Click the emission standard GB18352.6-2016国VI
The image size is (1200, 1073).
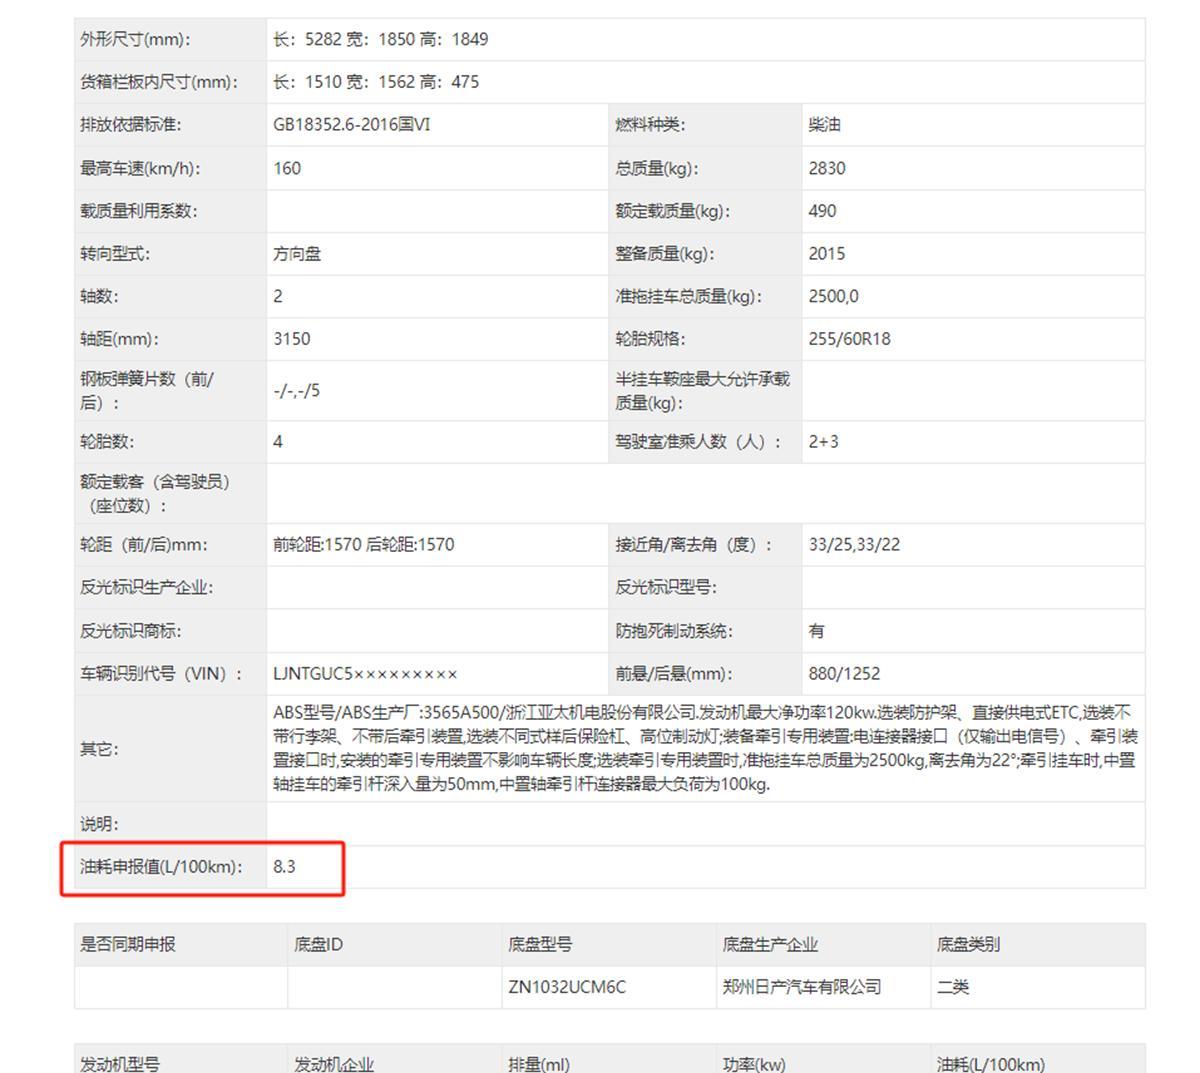coord(352,125)
